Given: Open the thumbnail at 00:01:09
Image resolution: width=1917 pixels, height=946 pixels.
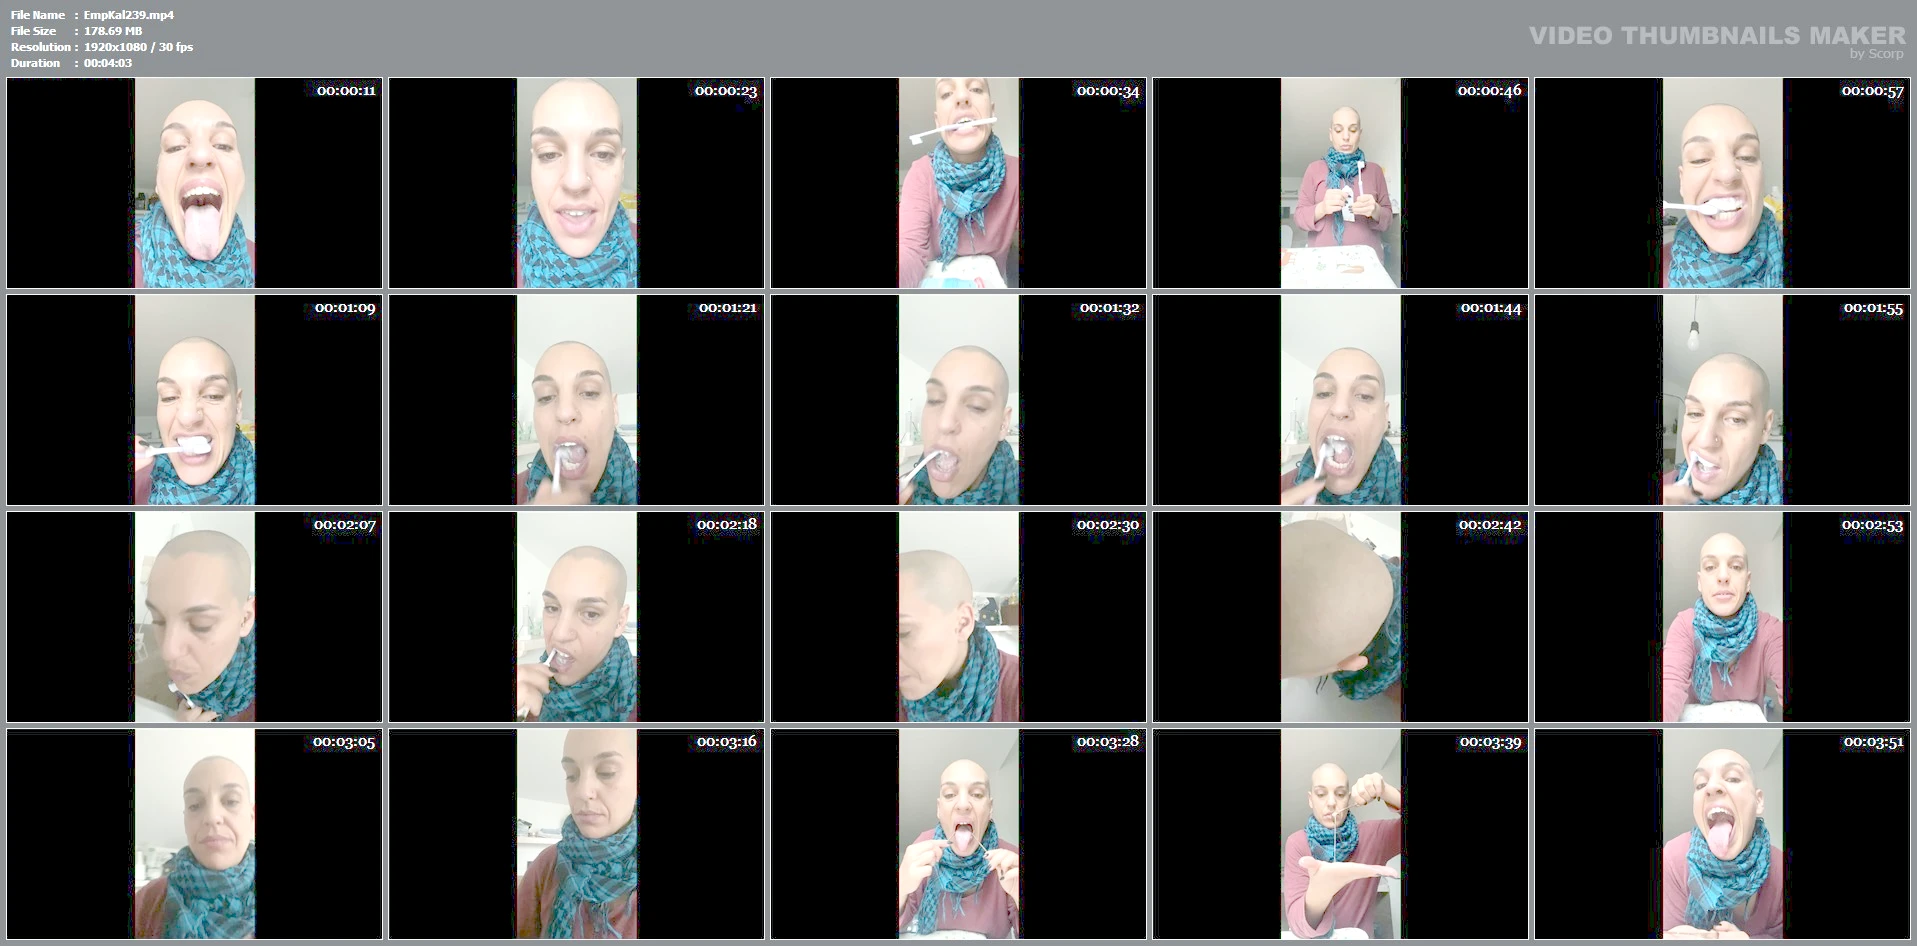Looking at the screenshot, I should tap(195, 400).
